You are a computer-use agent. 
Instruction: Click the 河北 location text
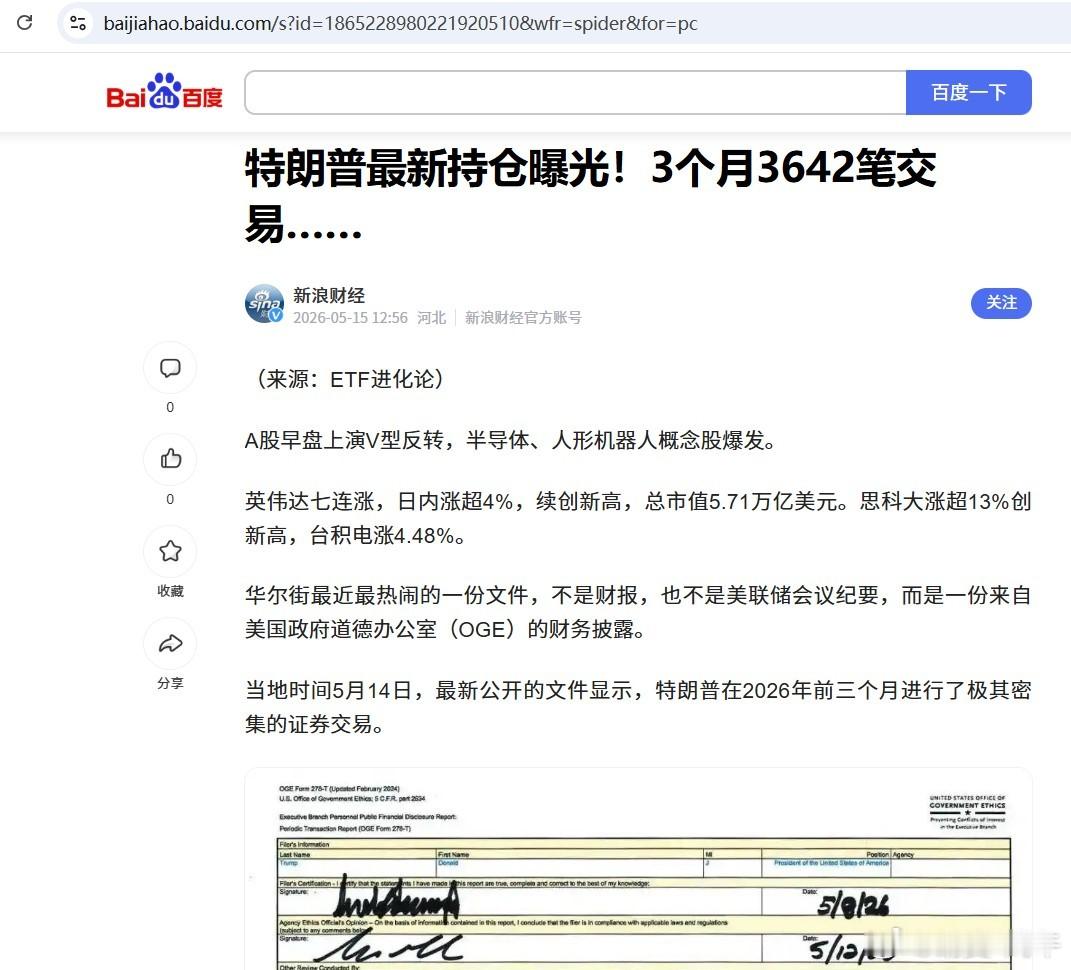(432, 318)
